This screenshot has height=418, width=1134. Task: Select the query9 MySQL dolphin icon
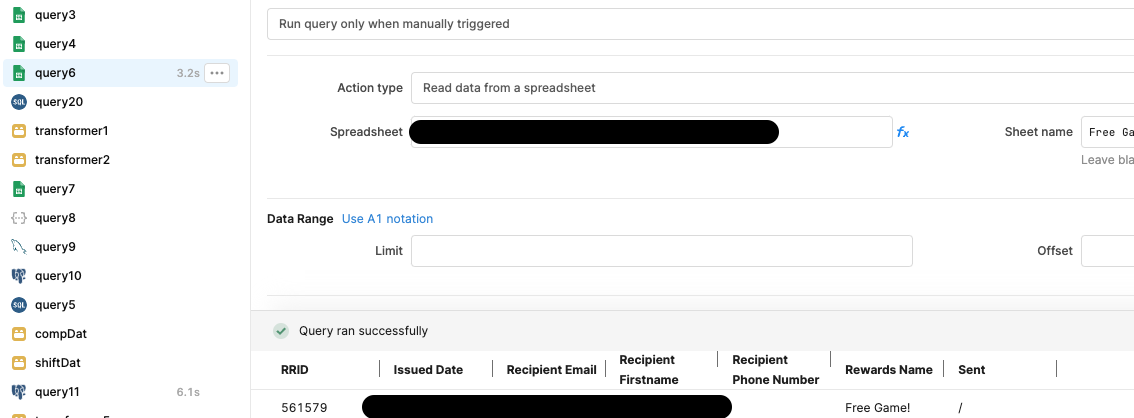[x=19, y=247]
